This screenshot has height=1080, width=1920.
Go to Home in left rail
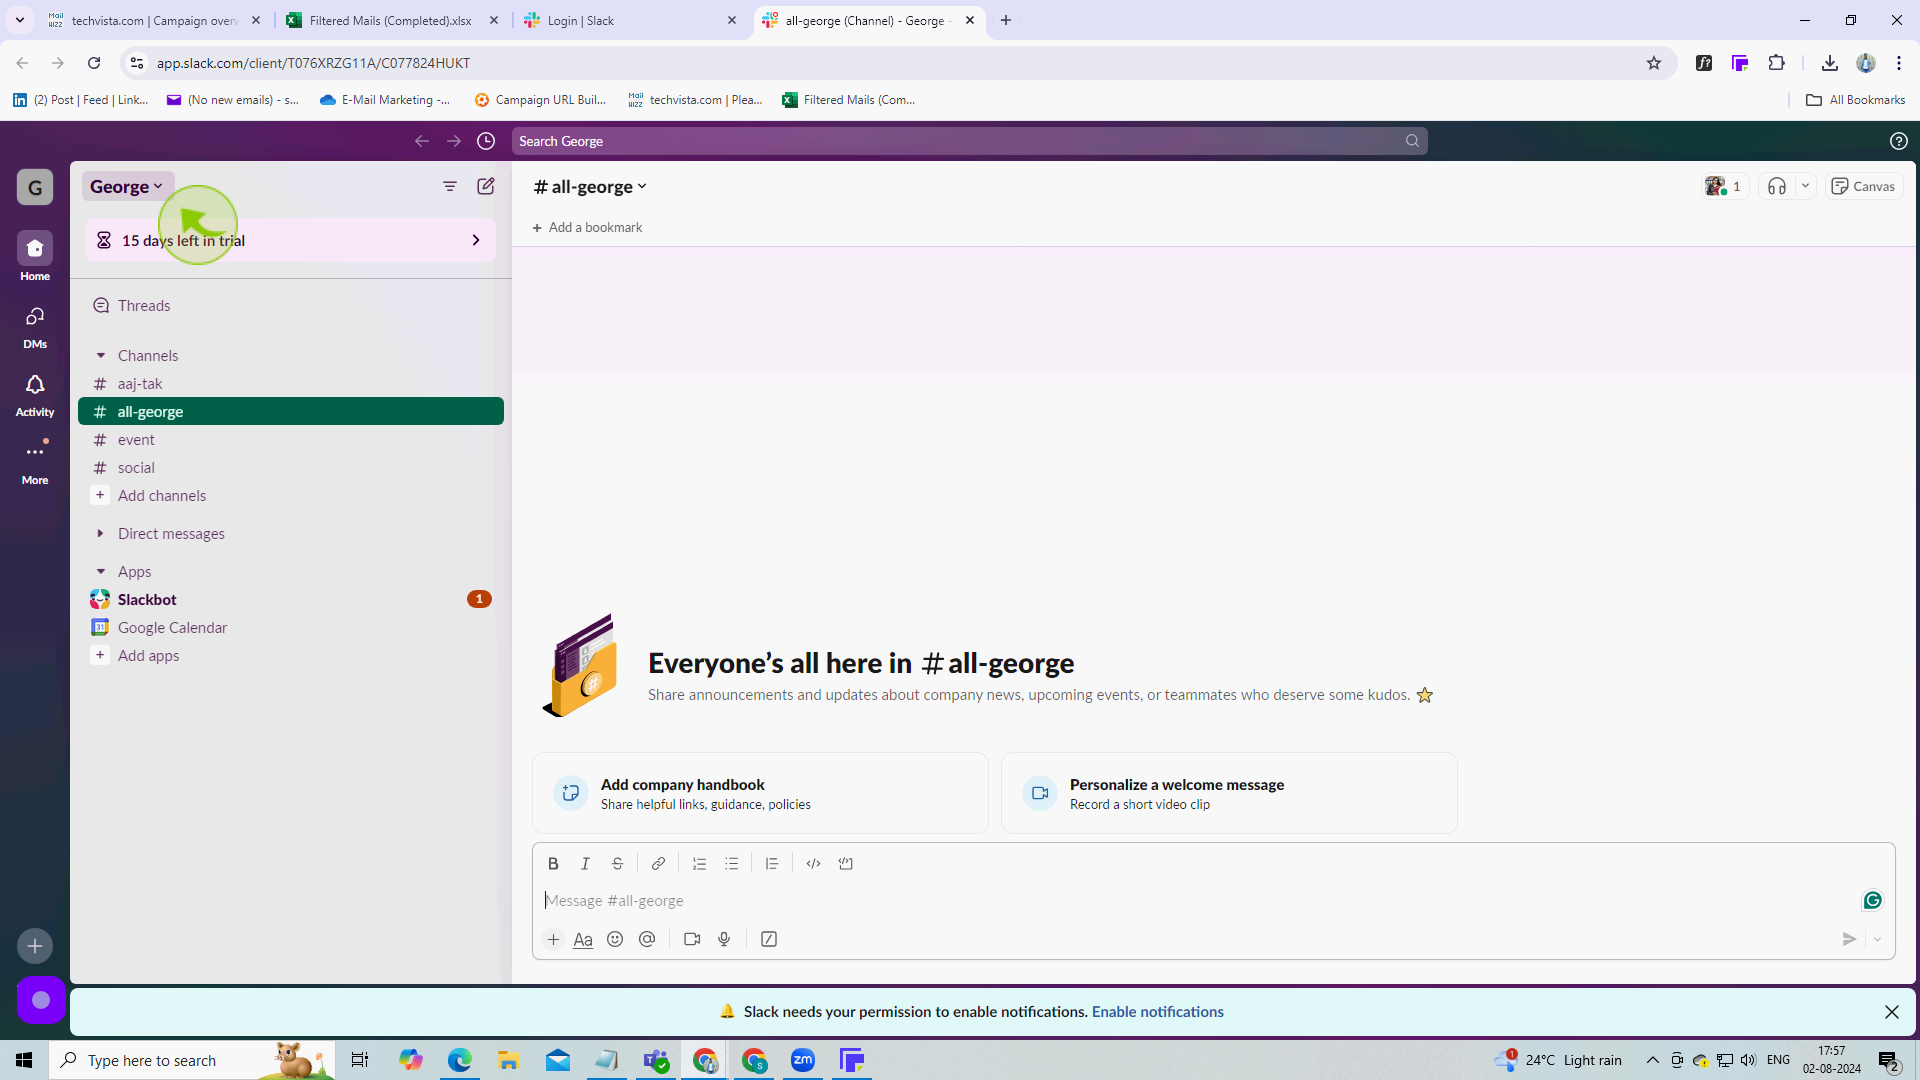(x=35, y=256)
